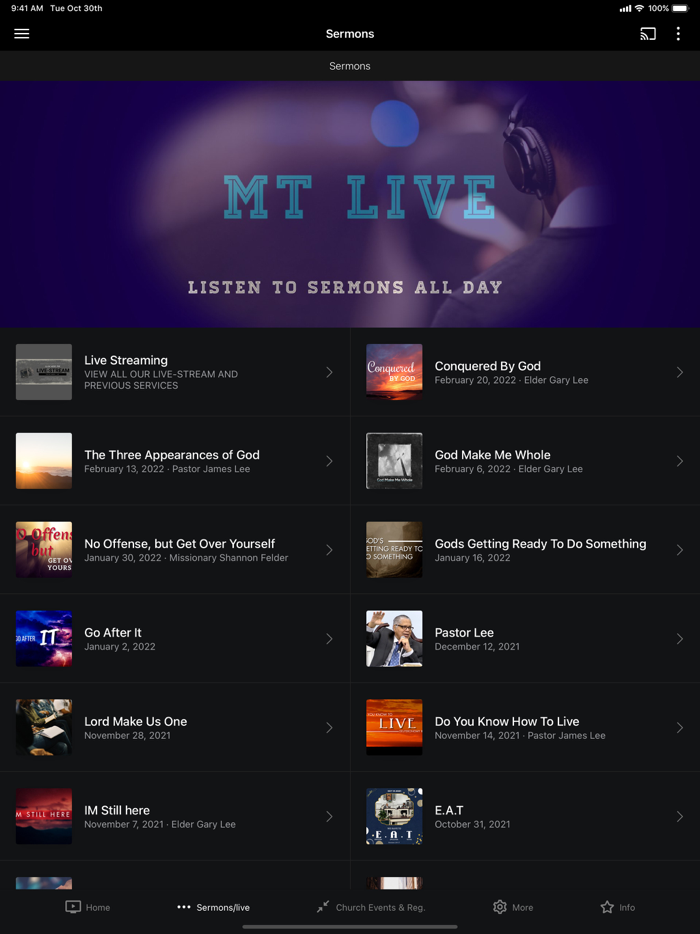Image resolution: width=700 pixels, height=934 pixels.
Task: Tap the Home tab TV icon
Action: (73, 907)
